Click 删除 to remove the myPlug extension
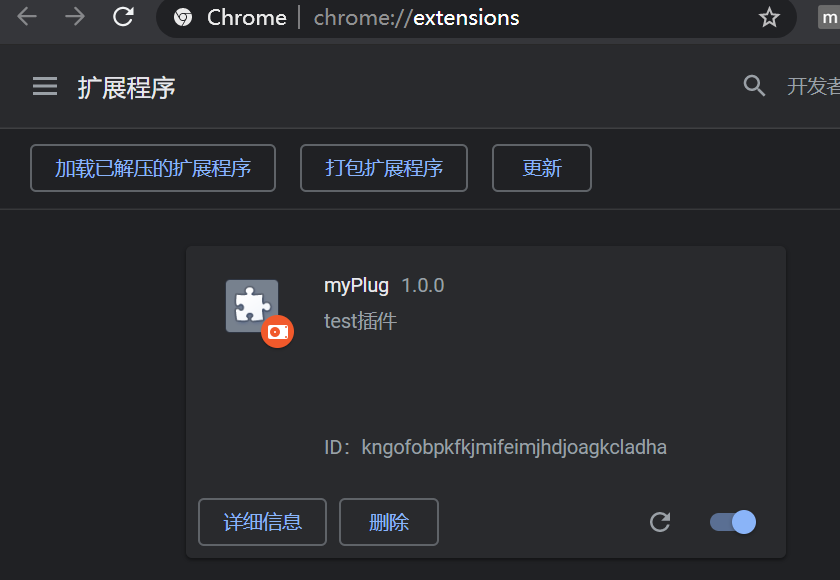 point(388,522)
